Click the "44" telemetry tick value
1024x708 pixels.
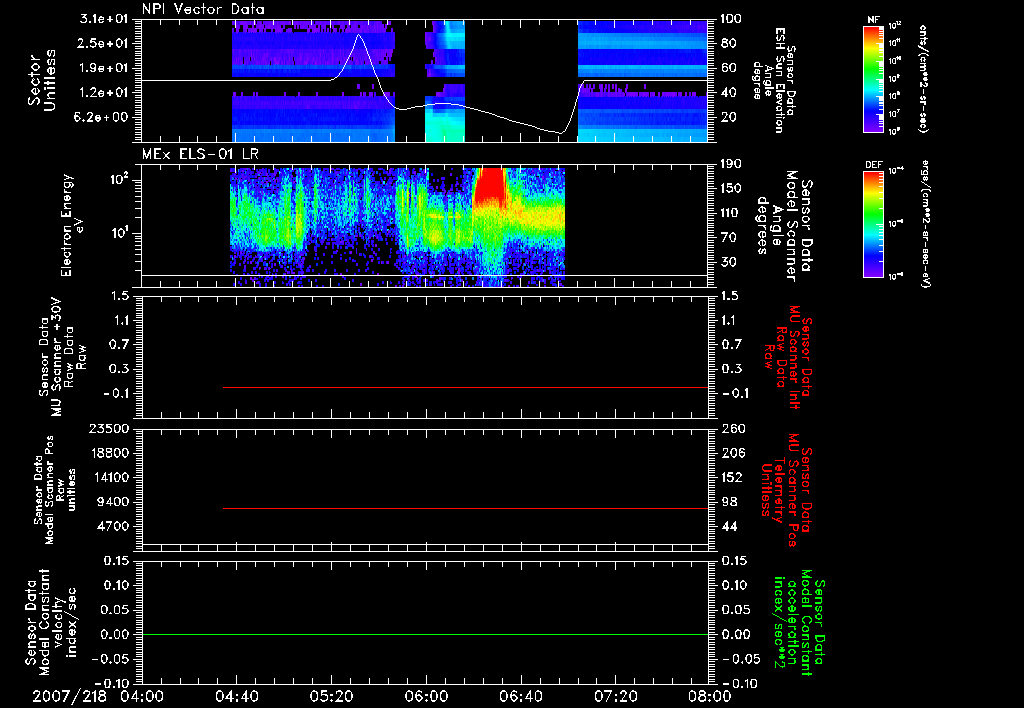729,526
